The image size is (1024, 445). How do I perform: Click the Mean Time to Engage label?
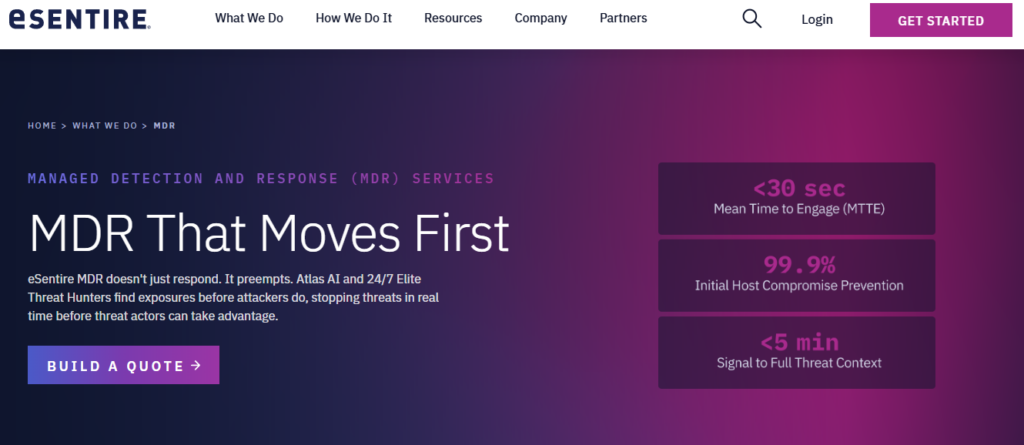coord(799,209)
